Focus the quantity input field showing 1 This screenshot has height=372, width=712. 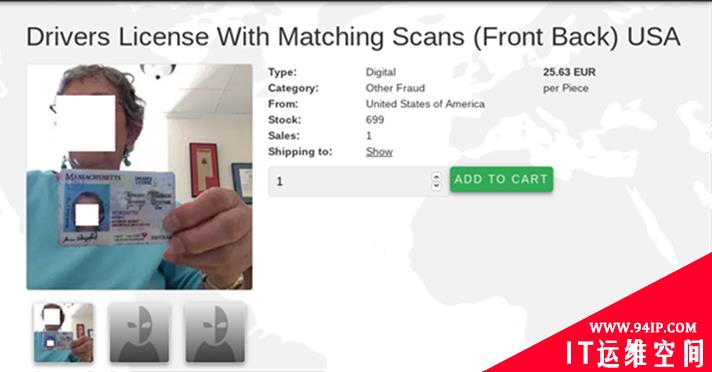(x=349, y=181)
